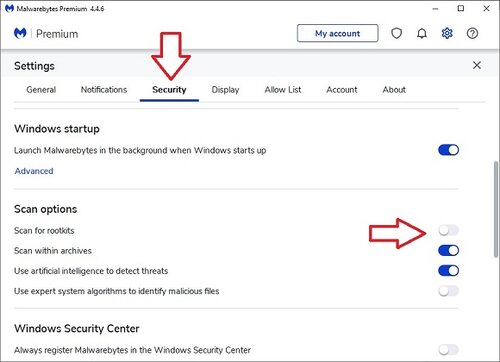
Task: Click the Scan options heading
Action: pos(46,209)
